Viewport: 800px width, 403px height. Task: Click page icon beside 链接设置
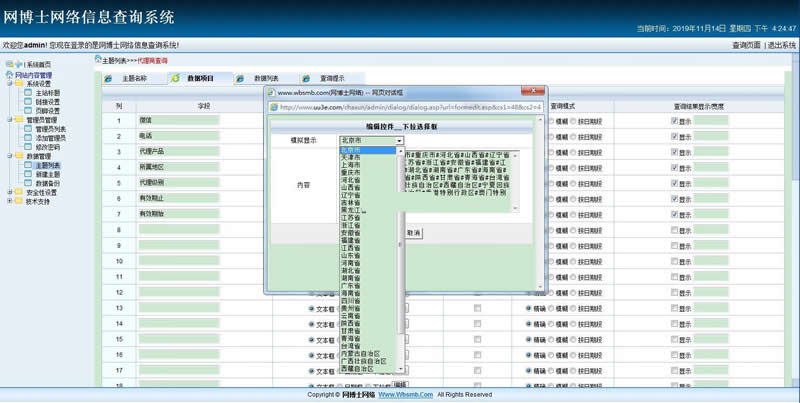click(28, 102)
